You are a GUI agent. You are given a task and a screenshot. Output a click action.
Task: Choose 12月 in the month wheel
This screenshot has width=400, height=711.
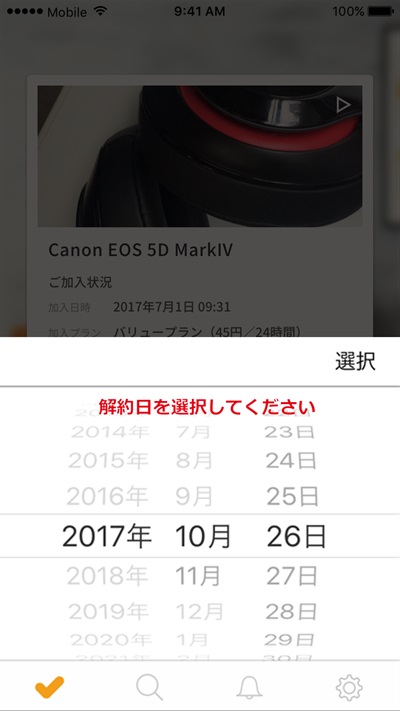point(200,612)
